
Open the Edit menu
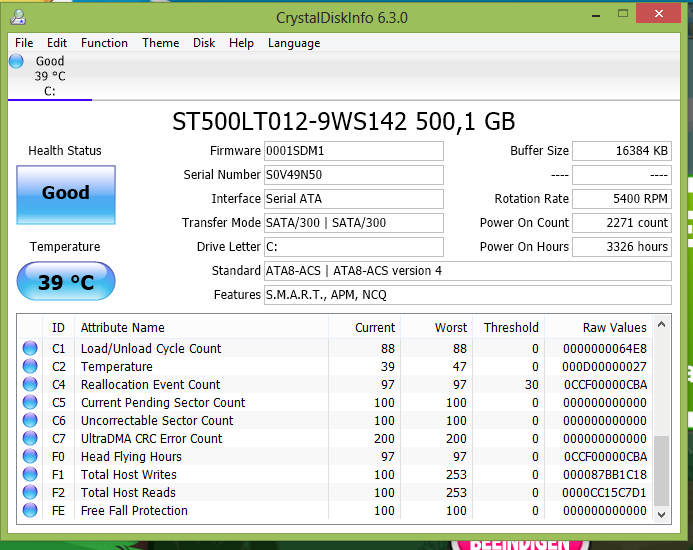pyautogui.click(x=57, y=43)
